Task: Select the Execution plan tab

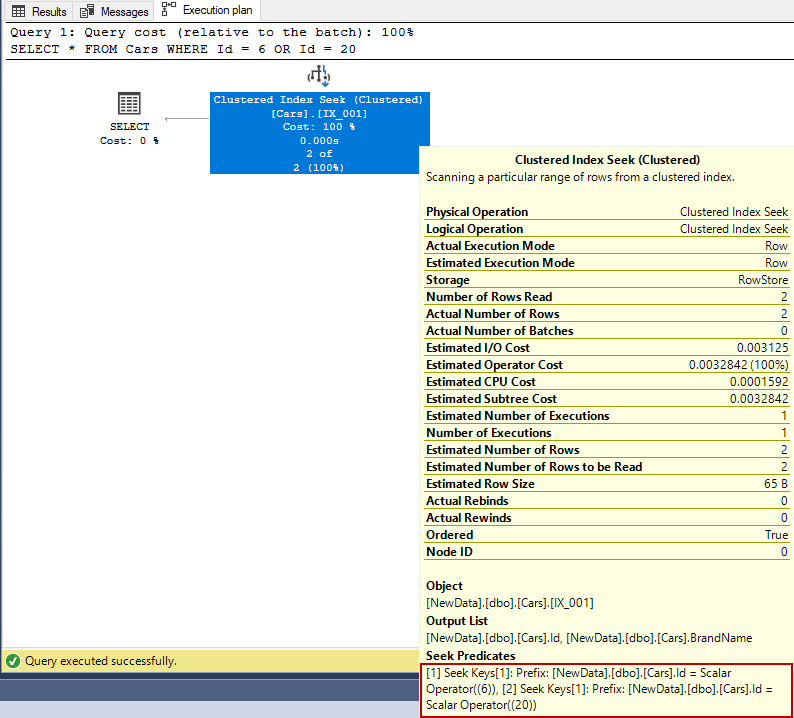Action: [x=207, y=10]
